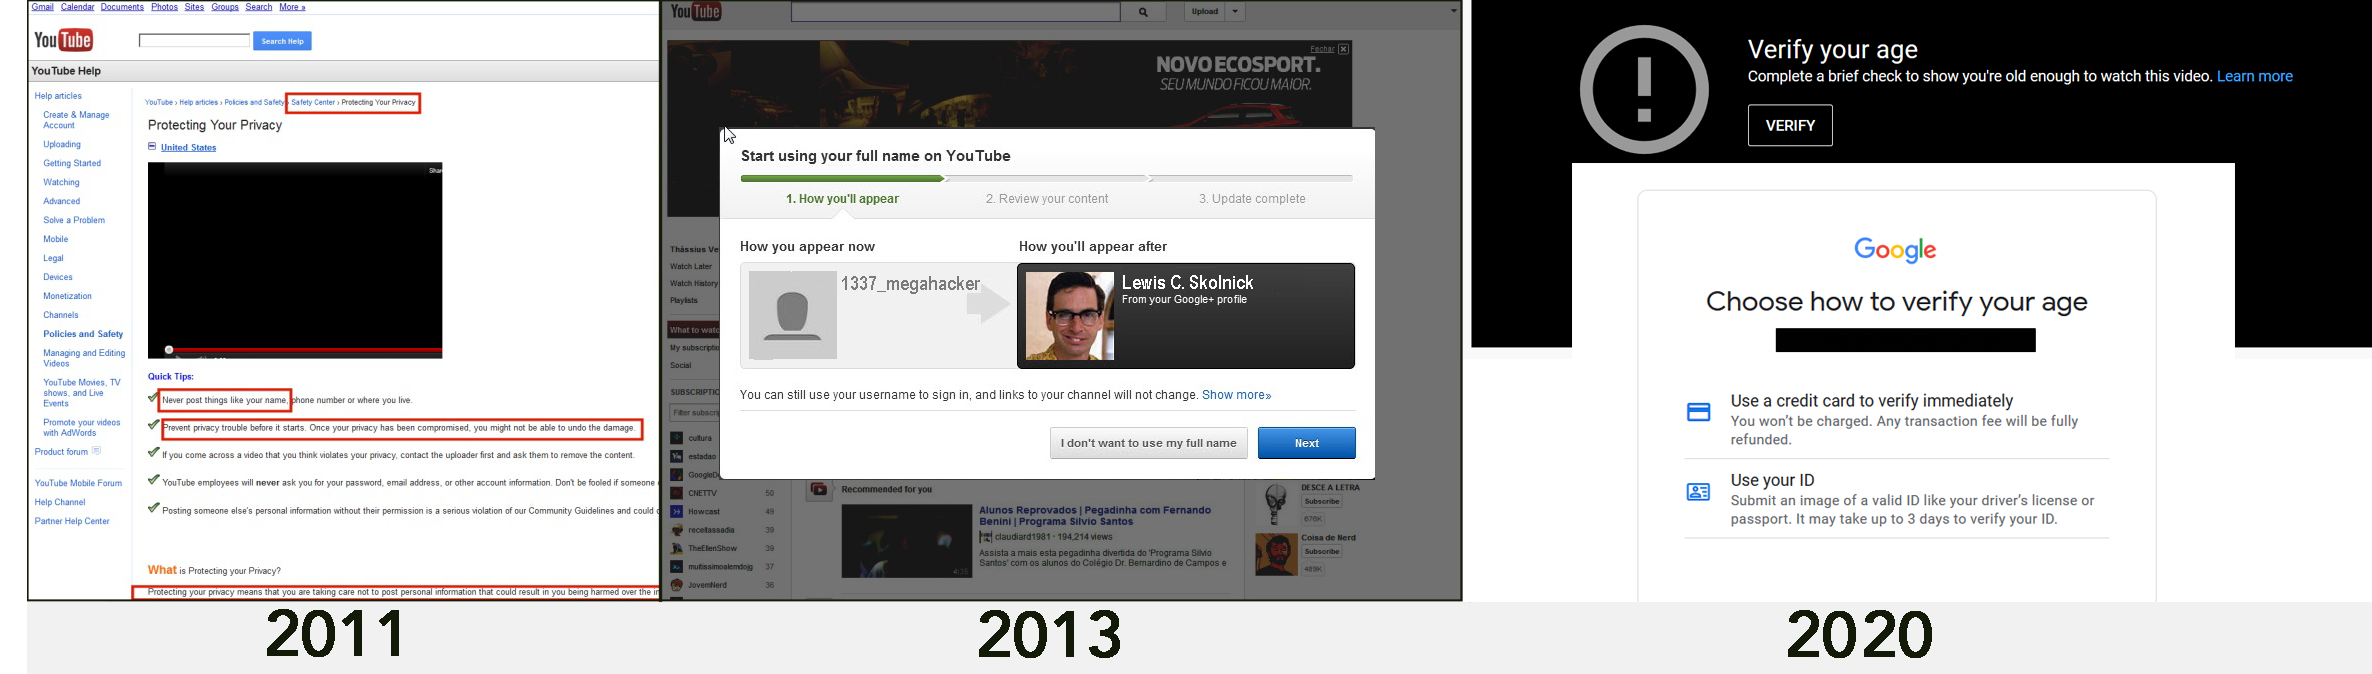Click the YouTube Help search input field
2372x674 pixels.
194,40
